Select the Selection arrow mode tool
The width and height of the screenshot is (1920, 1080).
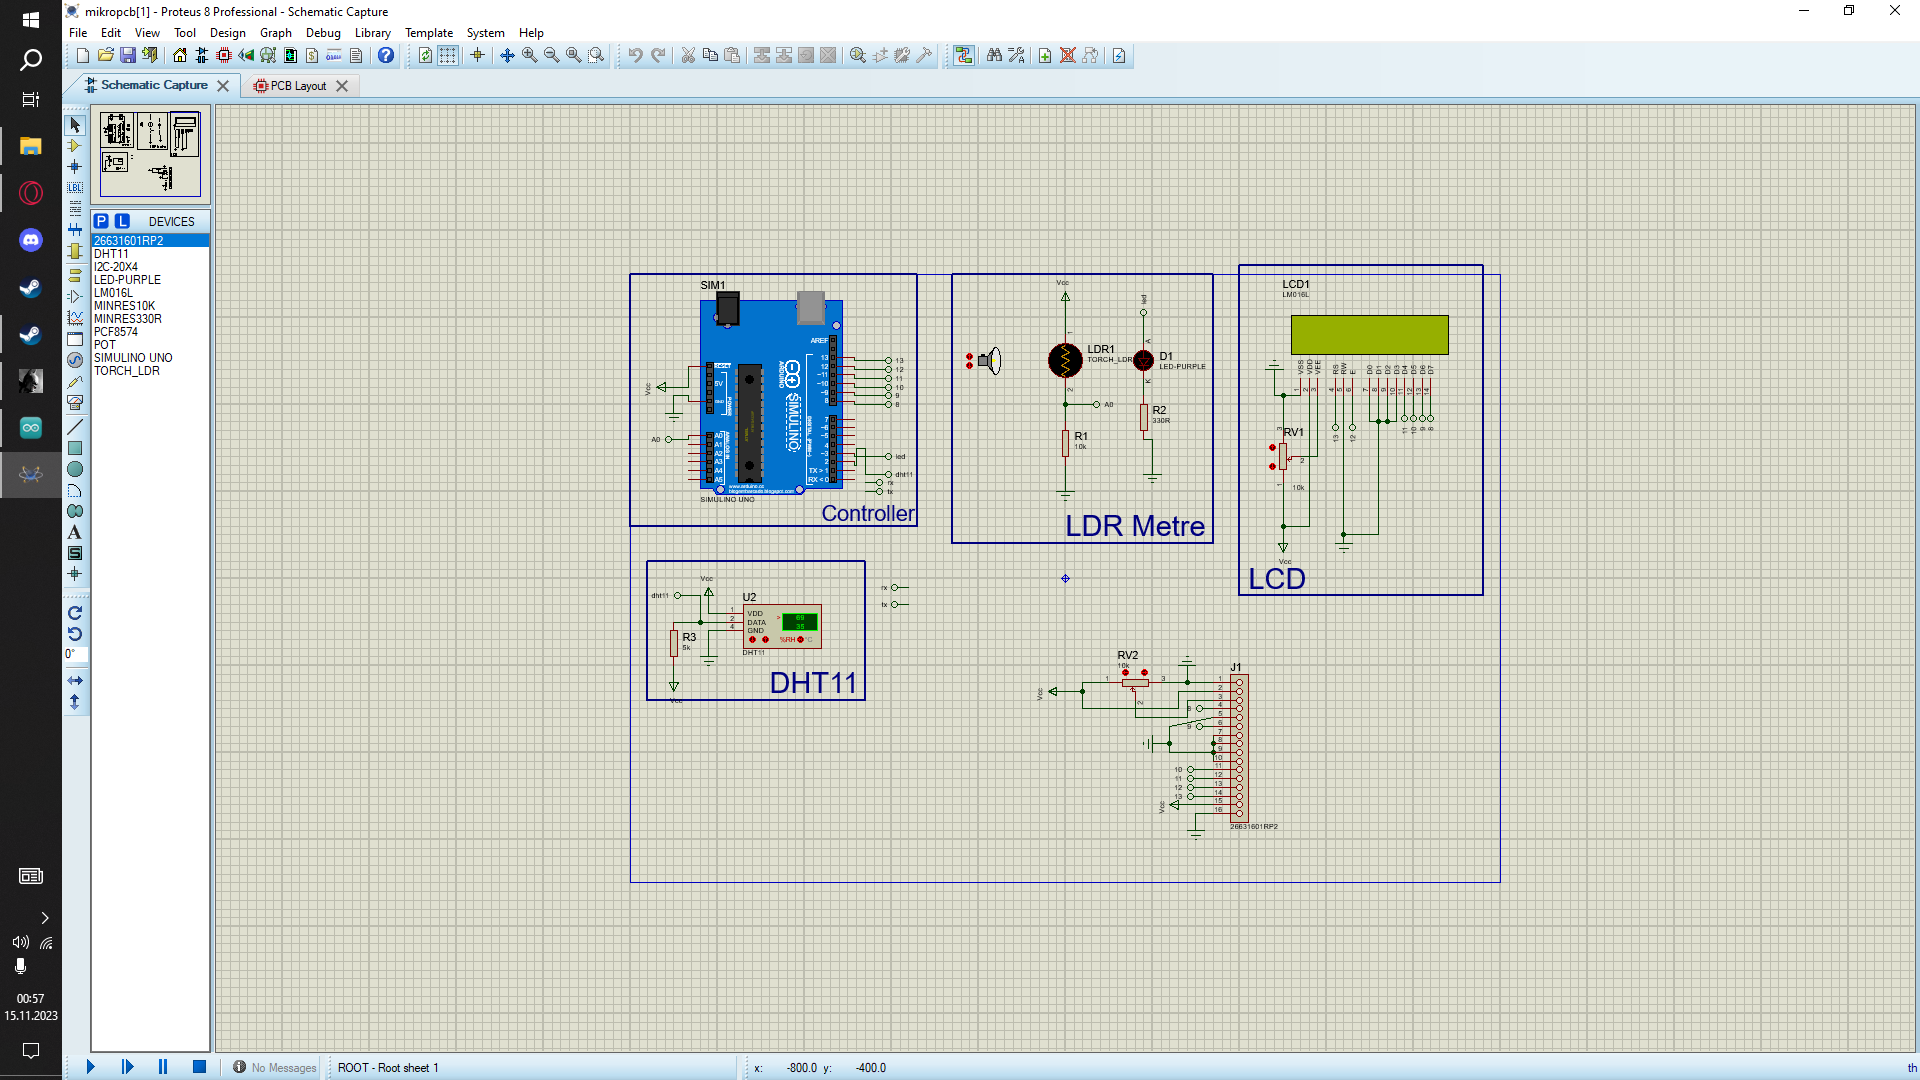point(74,126)
